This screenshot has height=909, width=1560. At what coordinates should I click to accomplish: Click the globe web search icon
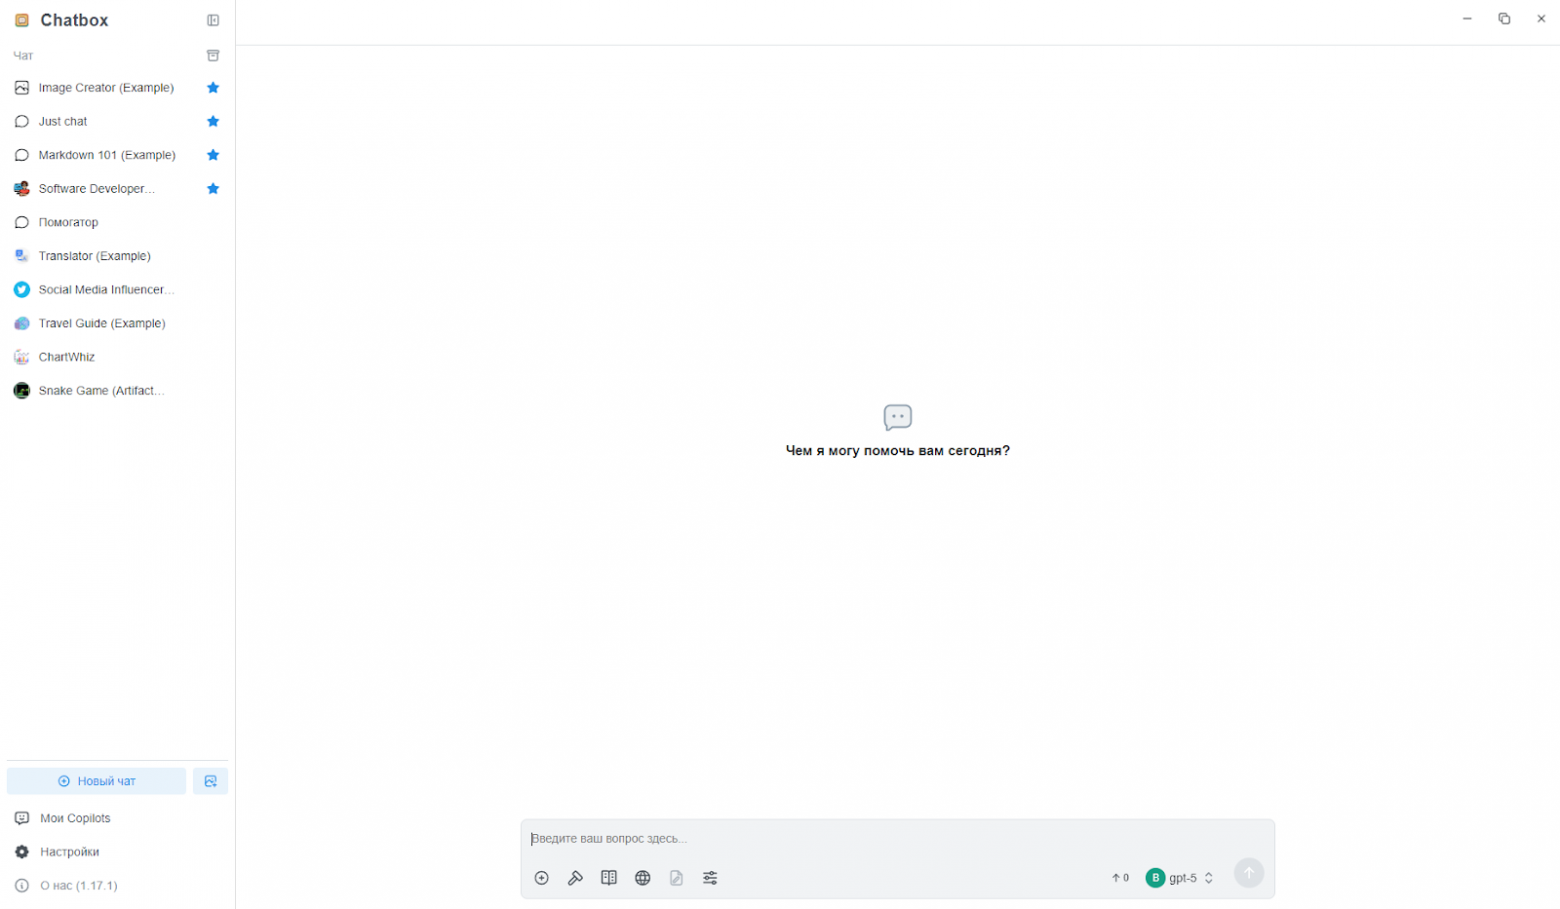(x=643, y=878)
